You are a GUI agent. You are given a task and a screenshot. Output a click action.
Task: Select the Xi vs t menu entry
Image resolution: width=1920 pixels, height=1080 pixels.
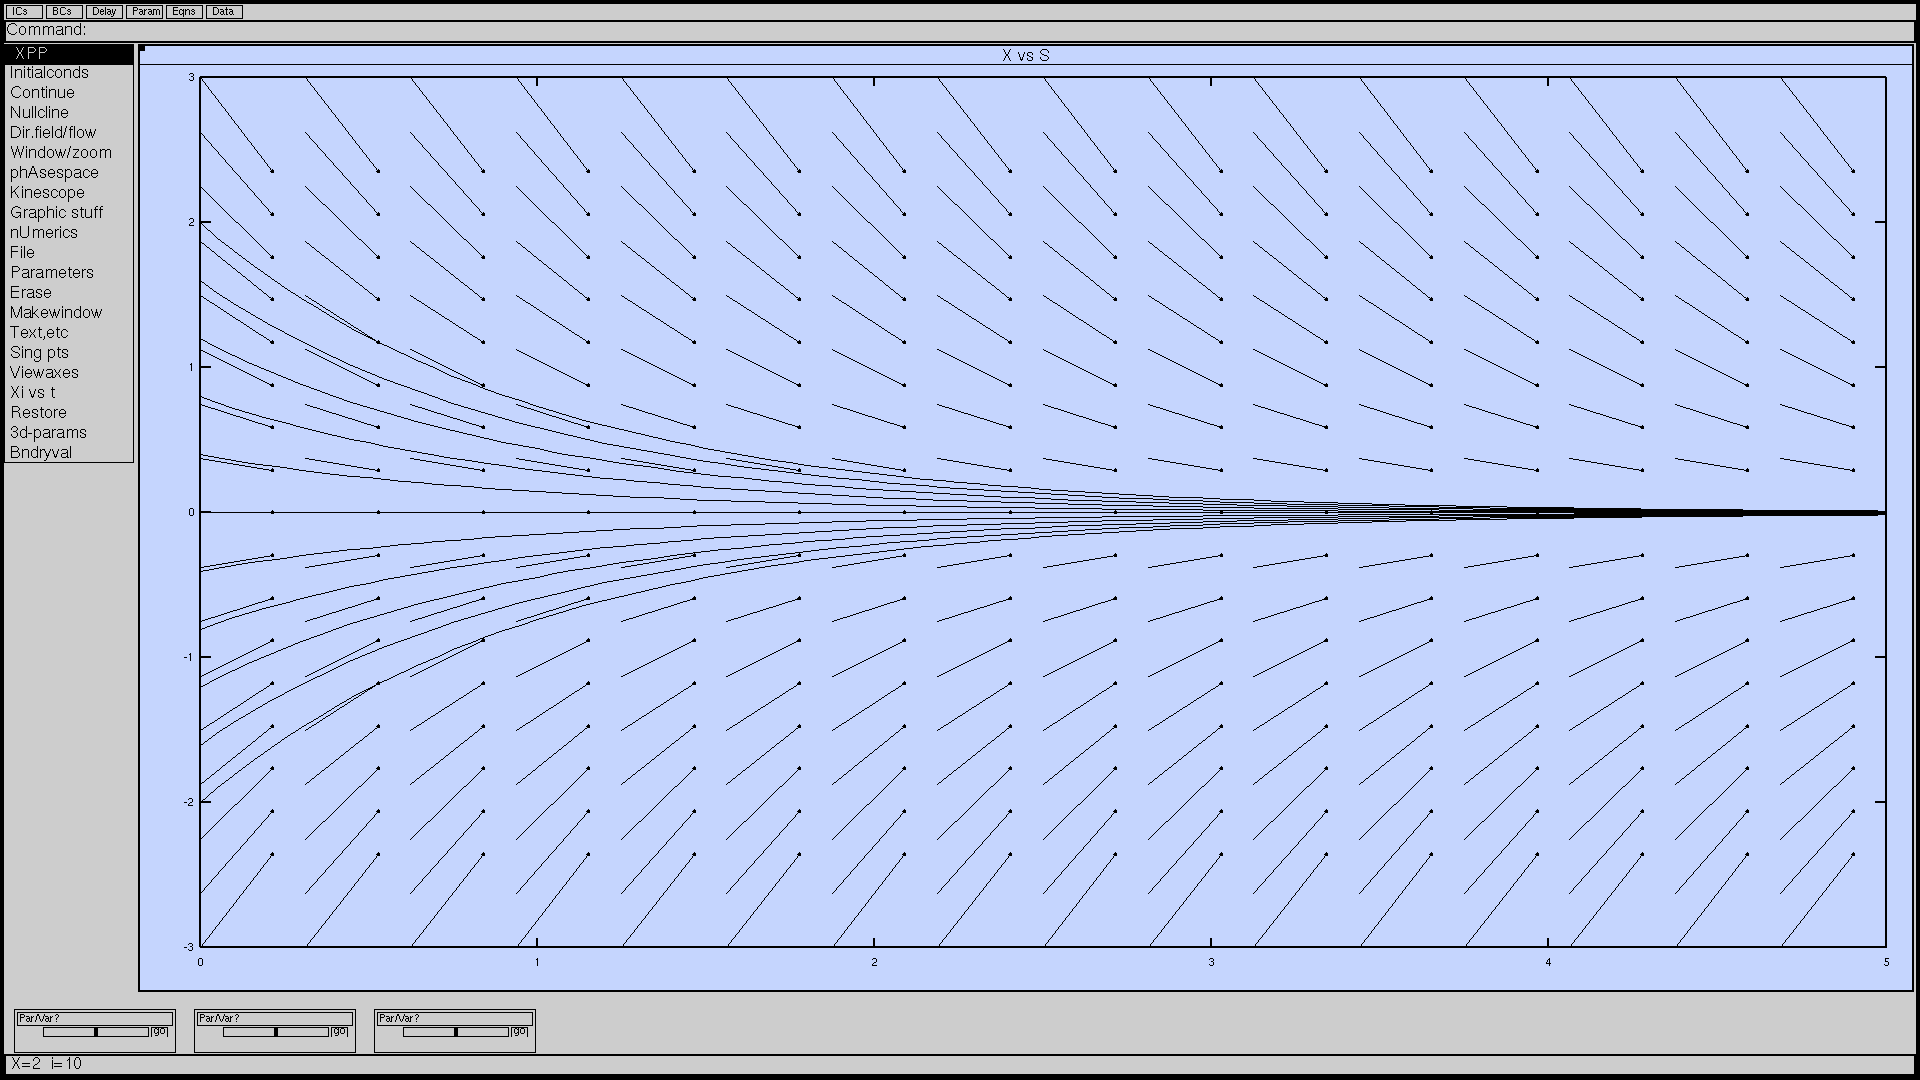[x=69, y=393]
